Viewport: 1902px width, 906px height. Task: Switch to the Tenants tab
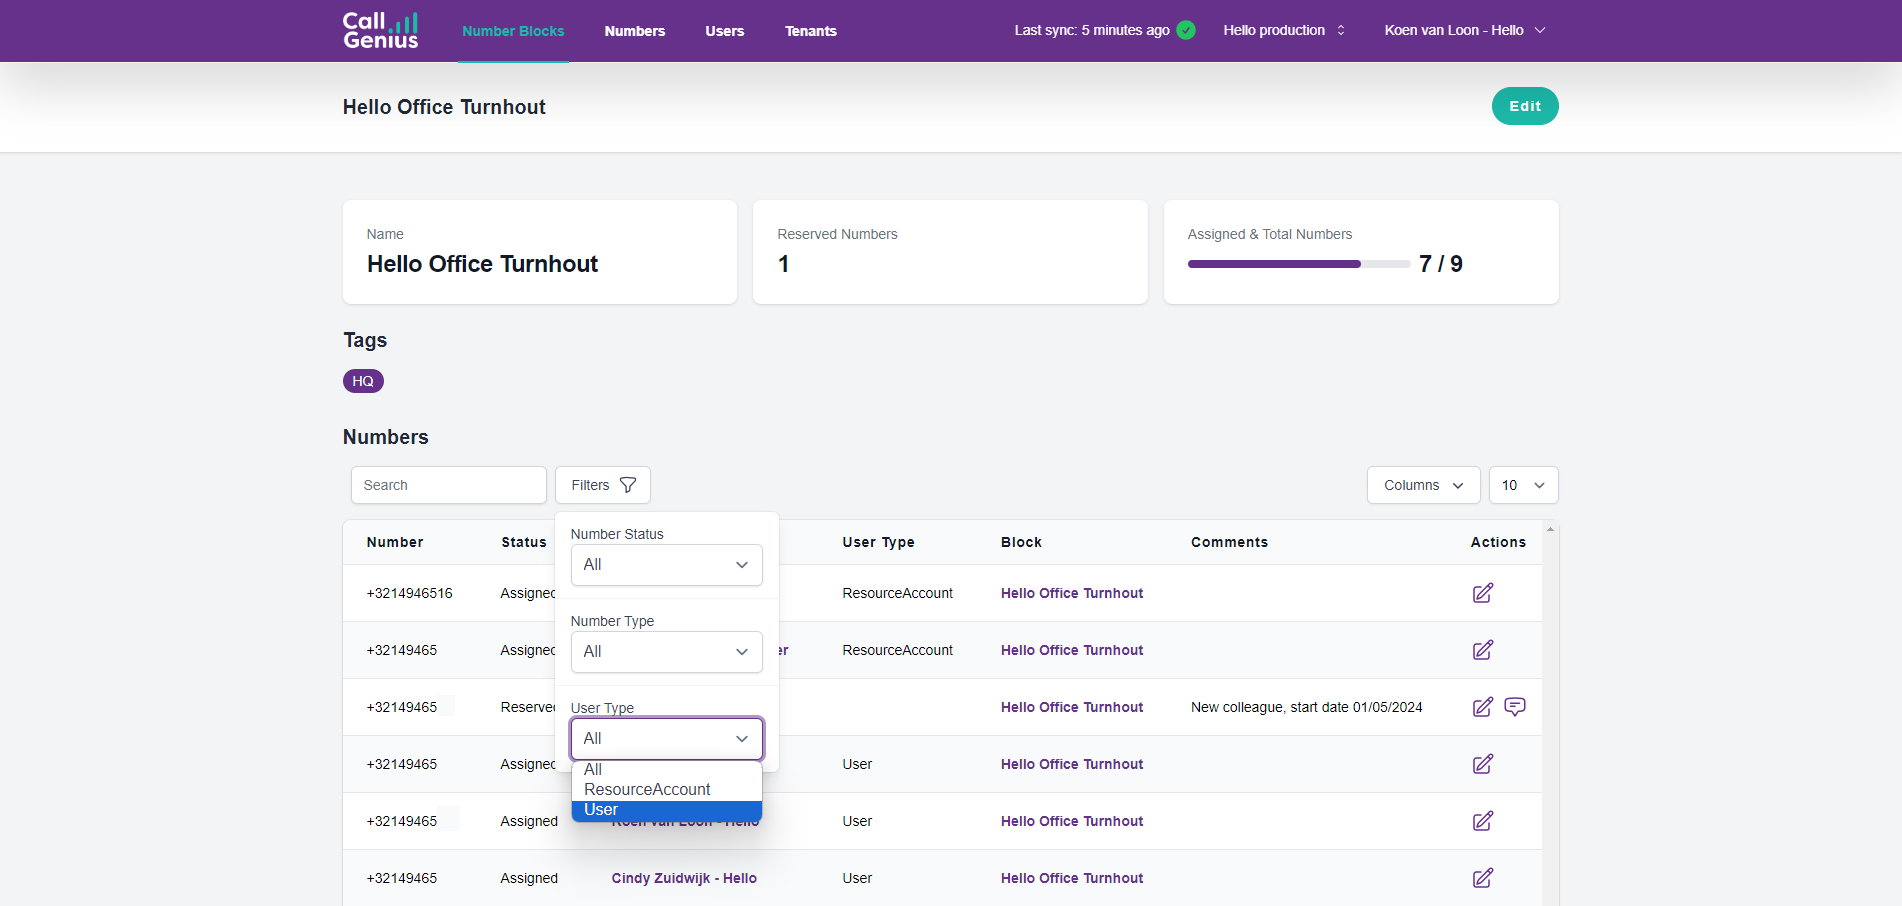811,31
